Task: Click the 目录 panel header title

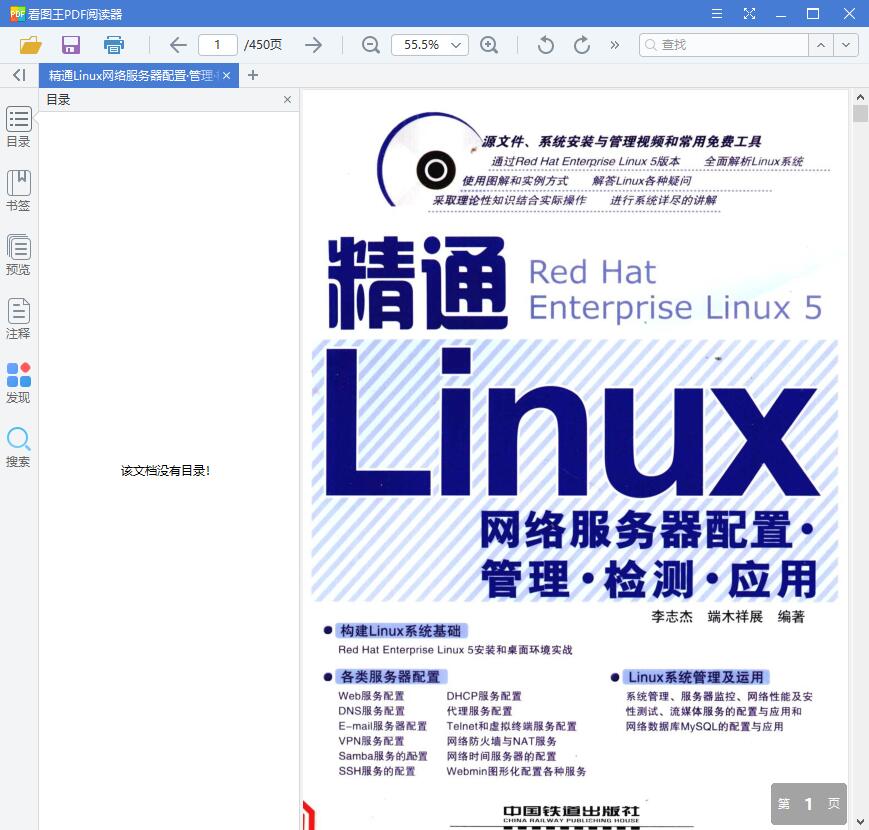Action: (x=58, y=100)
